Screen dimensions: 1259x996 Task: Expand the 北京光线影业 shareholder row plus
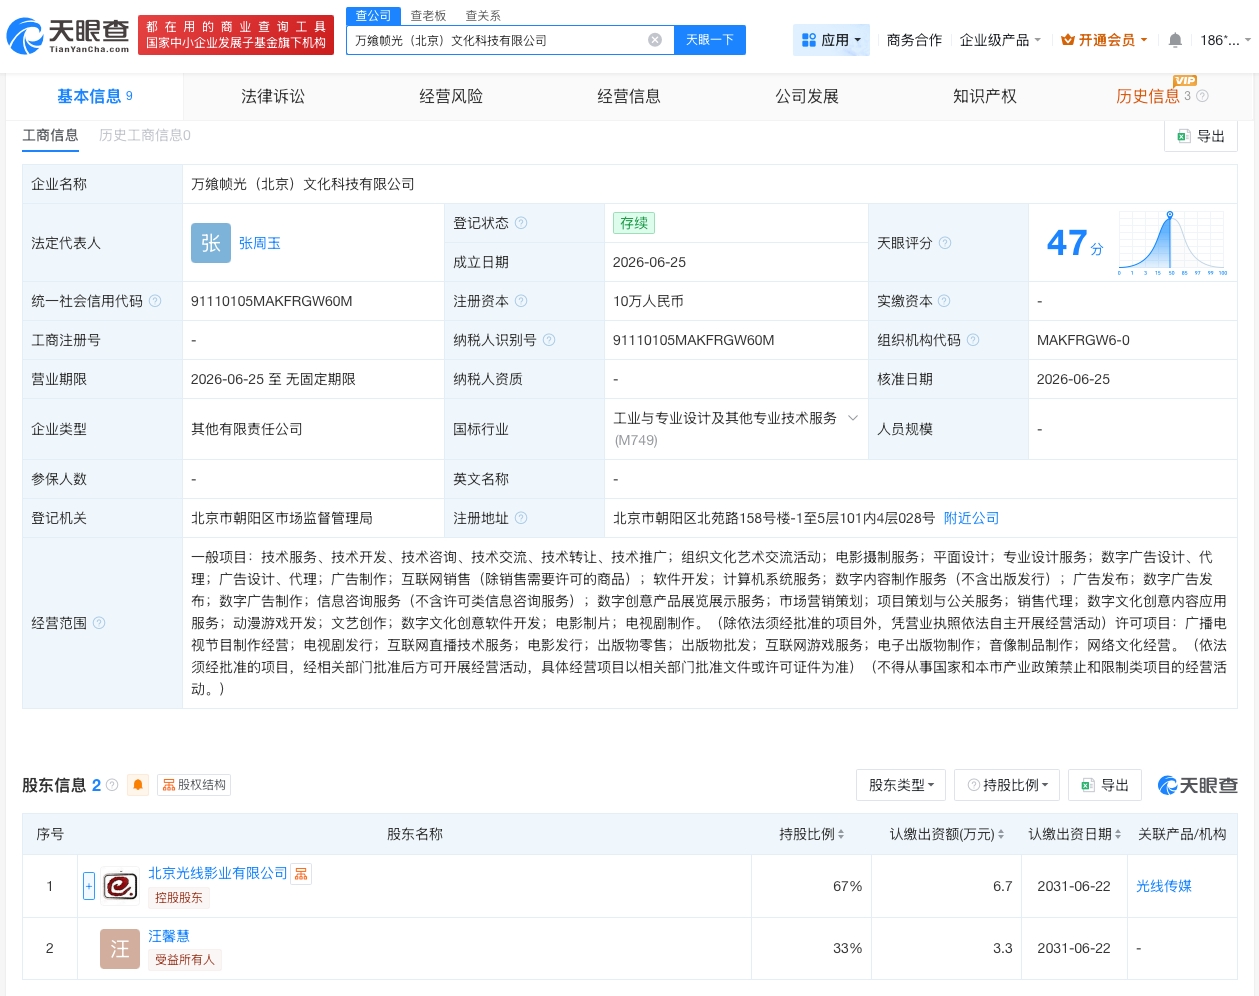click(x=89, y=886)
